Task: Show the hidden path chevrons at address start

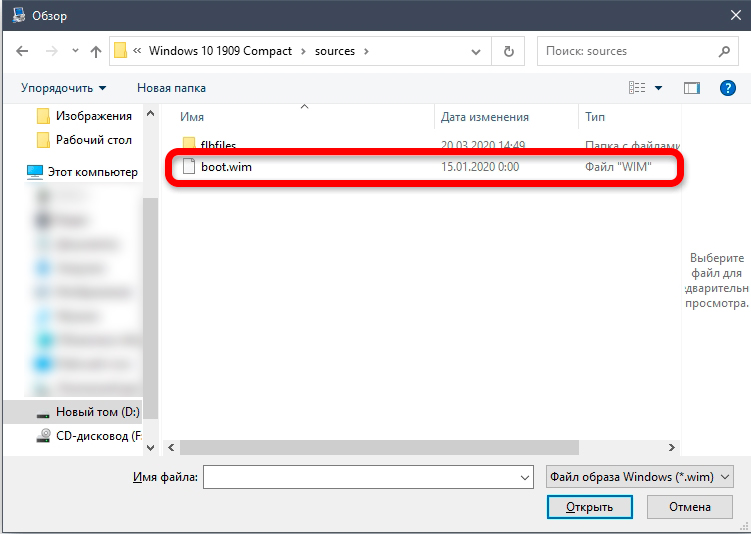Action: click(137, 50)
